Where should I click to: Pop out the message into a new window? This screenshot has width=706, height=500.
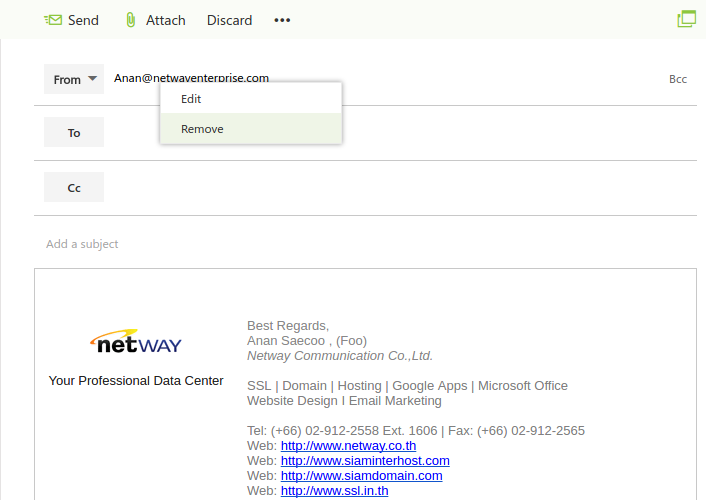[686, 19]
